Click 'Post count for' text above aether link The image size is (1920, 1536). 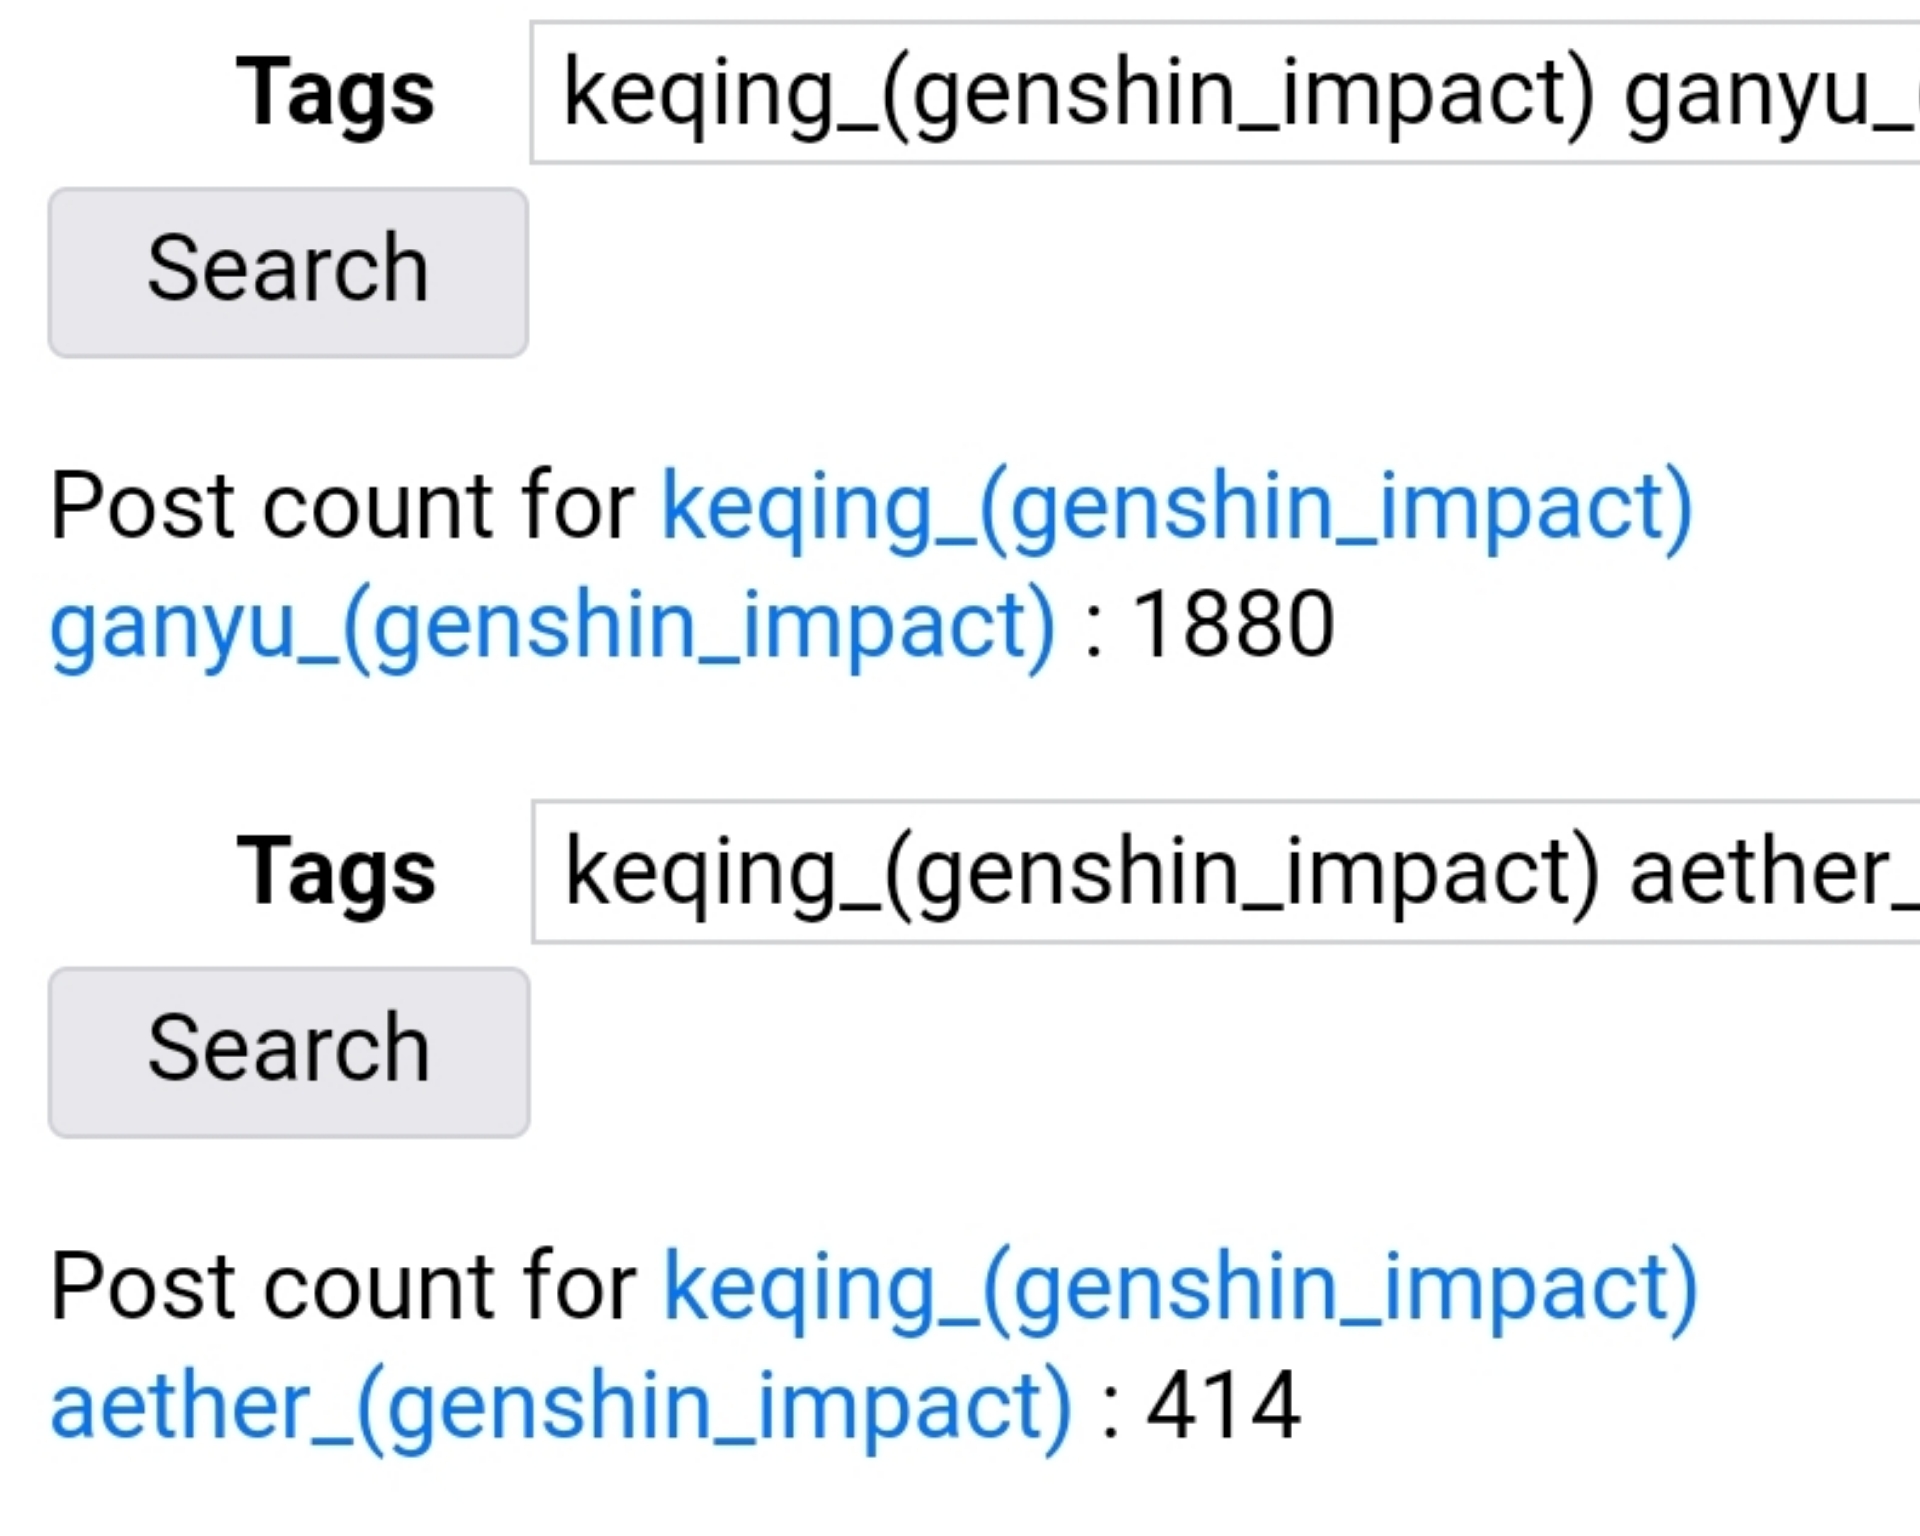[343, 1286]
